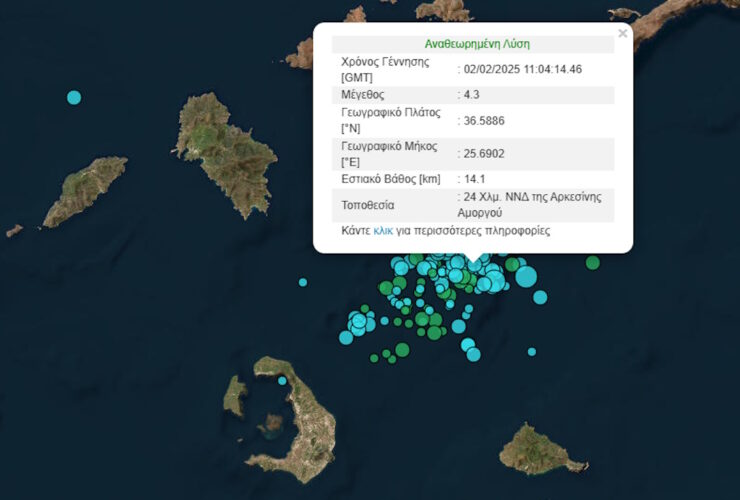Click the lone cyan marker near the top-left
This screenshot has width=740, height=500.
[x=73, y=97]
